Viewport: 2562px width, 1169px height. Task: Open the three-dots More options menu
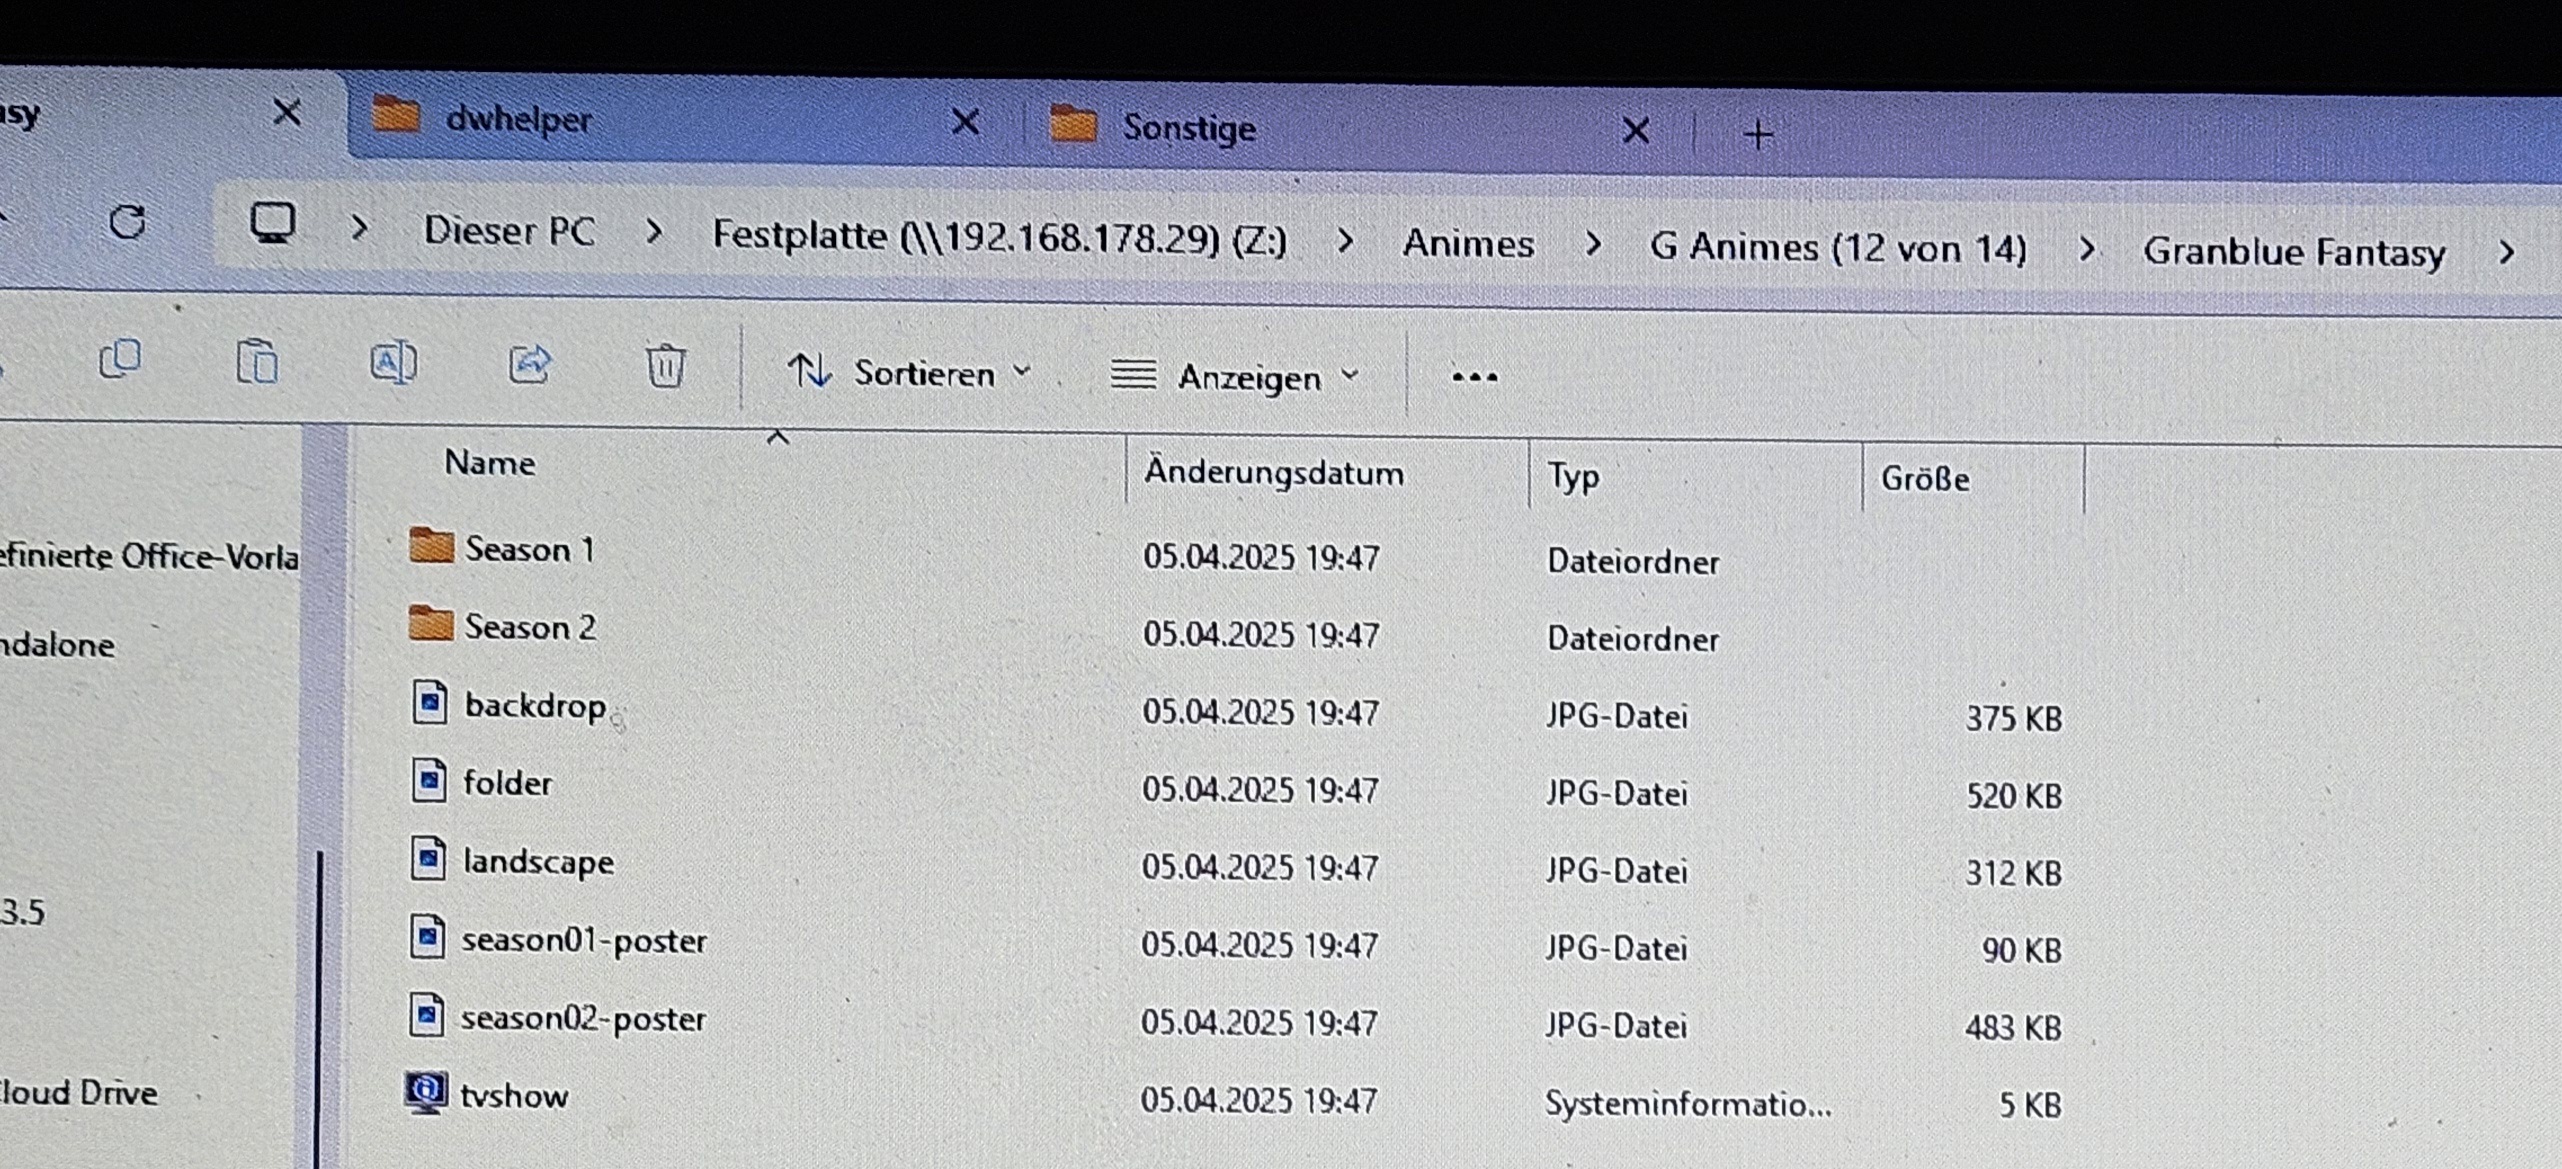1474,377
